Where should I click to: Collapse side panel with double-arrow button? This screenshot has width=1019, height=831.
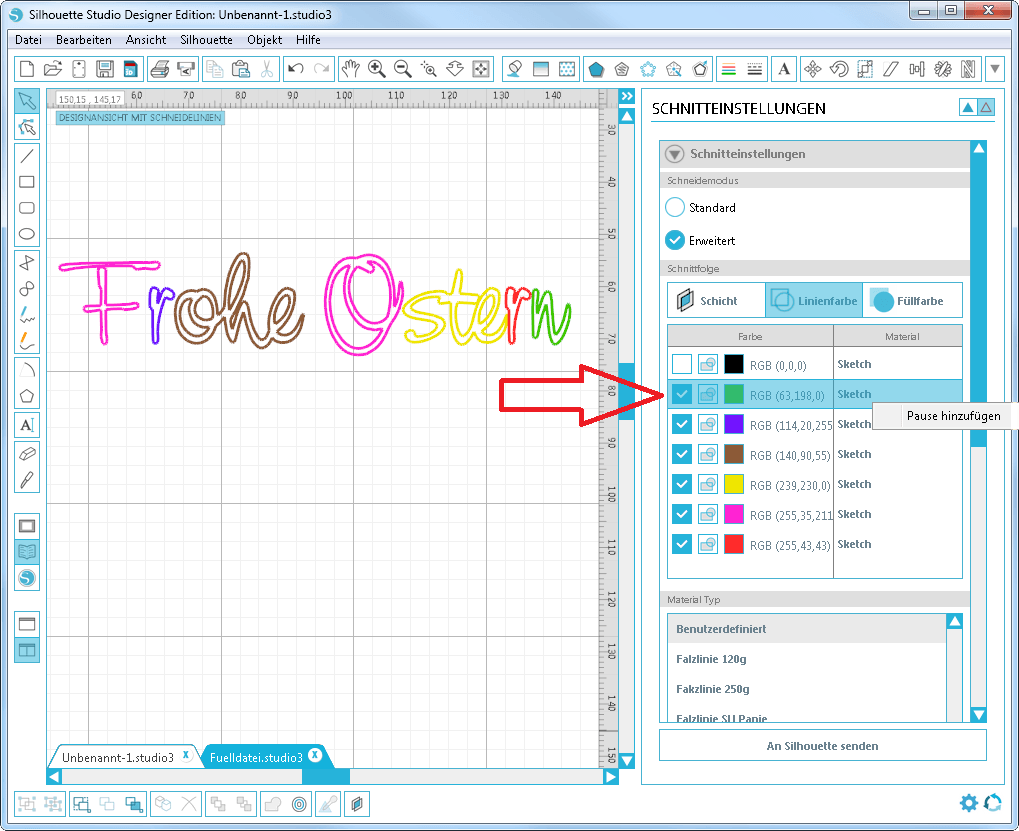[x=627, y=96]
